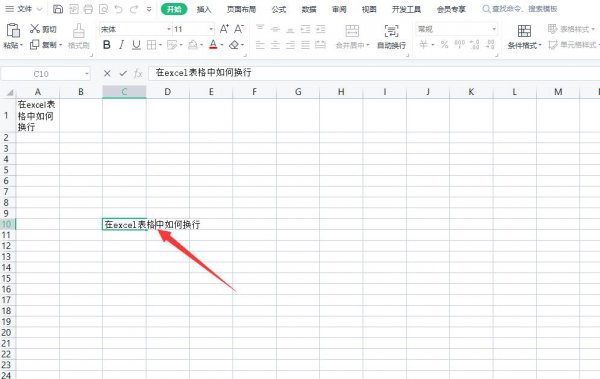Click the thousands separator icon
Screen dimensions: 600x379
click(460, 45)
